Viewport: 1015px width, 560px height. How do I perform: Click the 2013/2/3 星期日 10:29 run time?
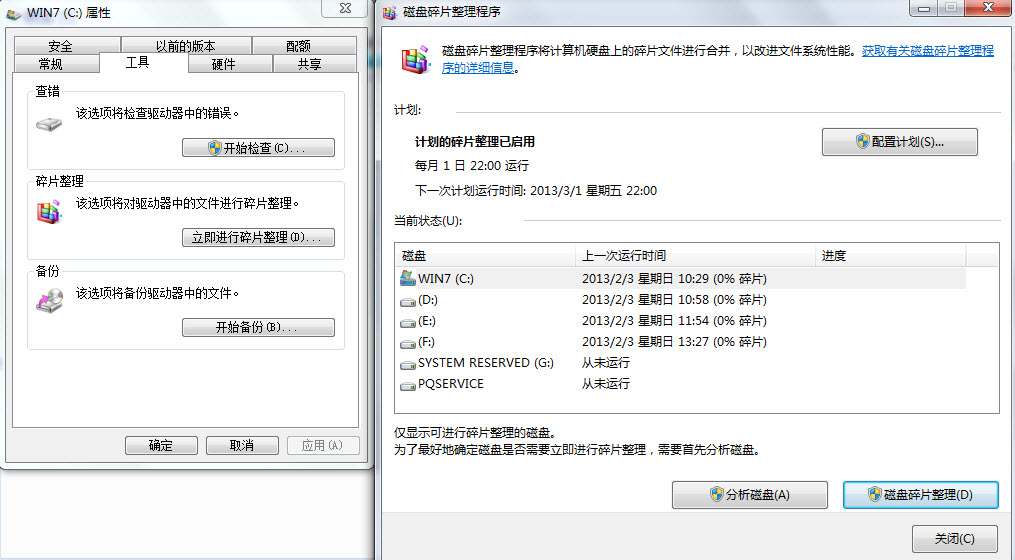coord(674,278)
